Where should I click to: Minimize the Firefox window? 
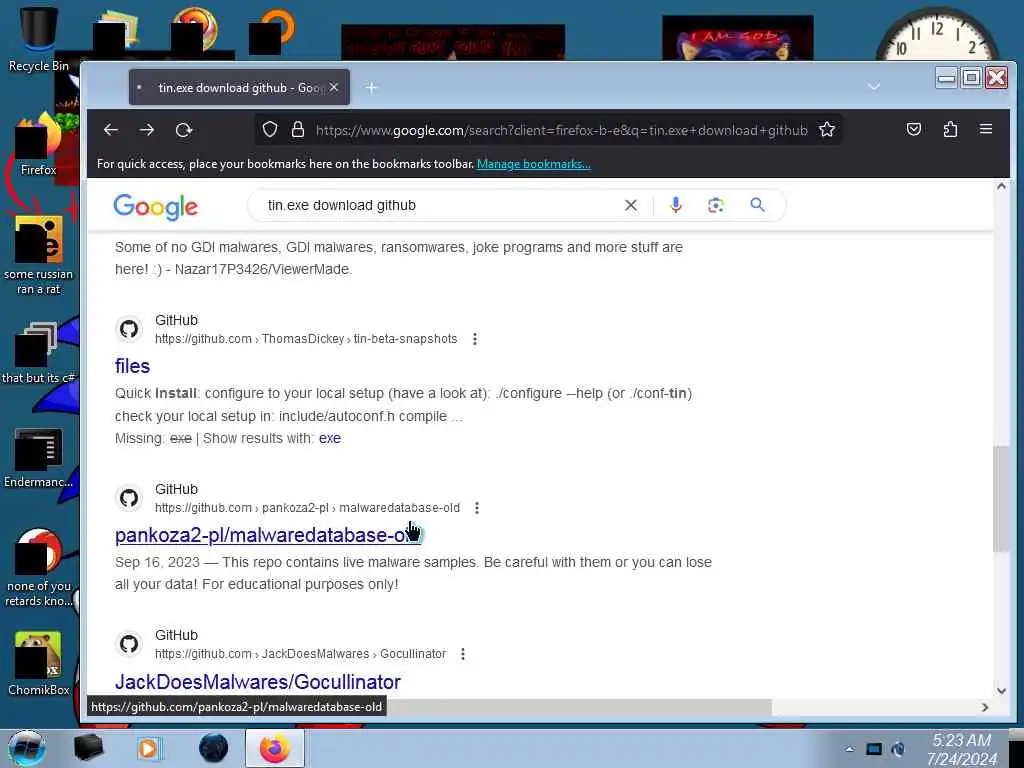(946, 78)
